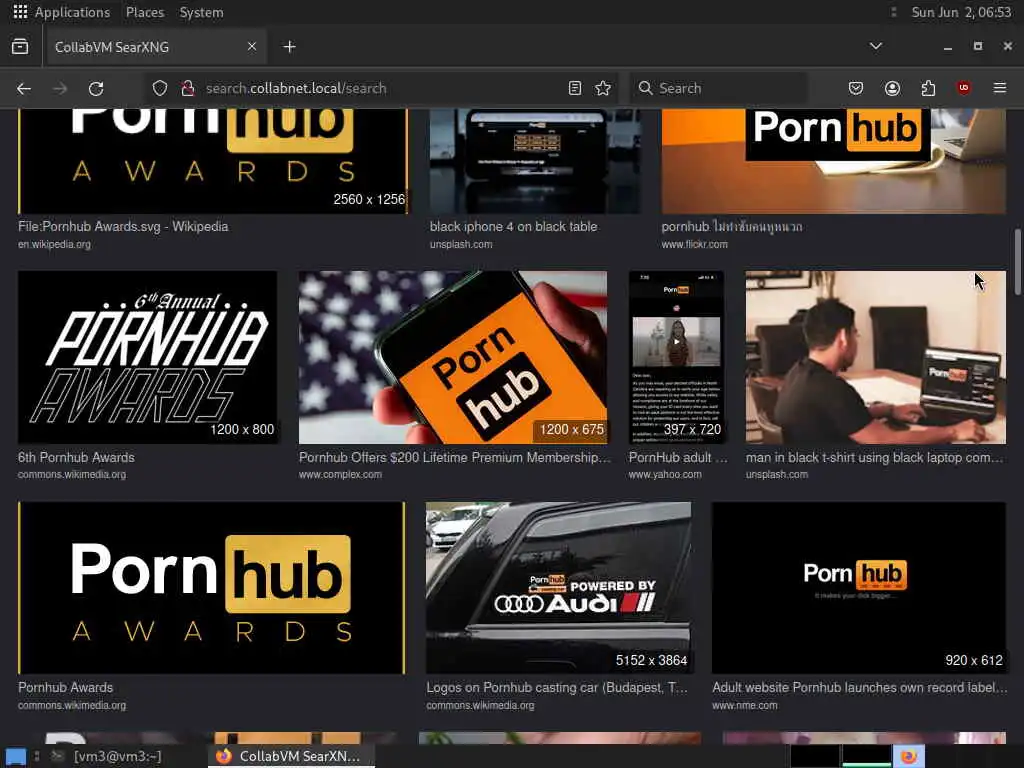Open the Pocket save icon
The width and height of the screenshot is (1024, 768).
pyautogui.click(x=856, y=88)
